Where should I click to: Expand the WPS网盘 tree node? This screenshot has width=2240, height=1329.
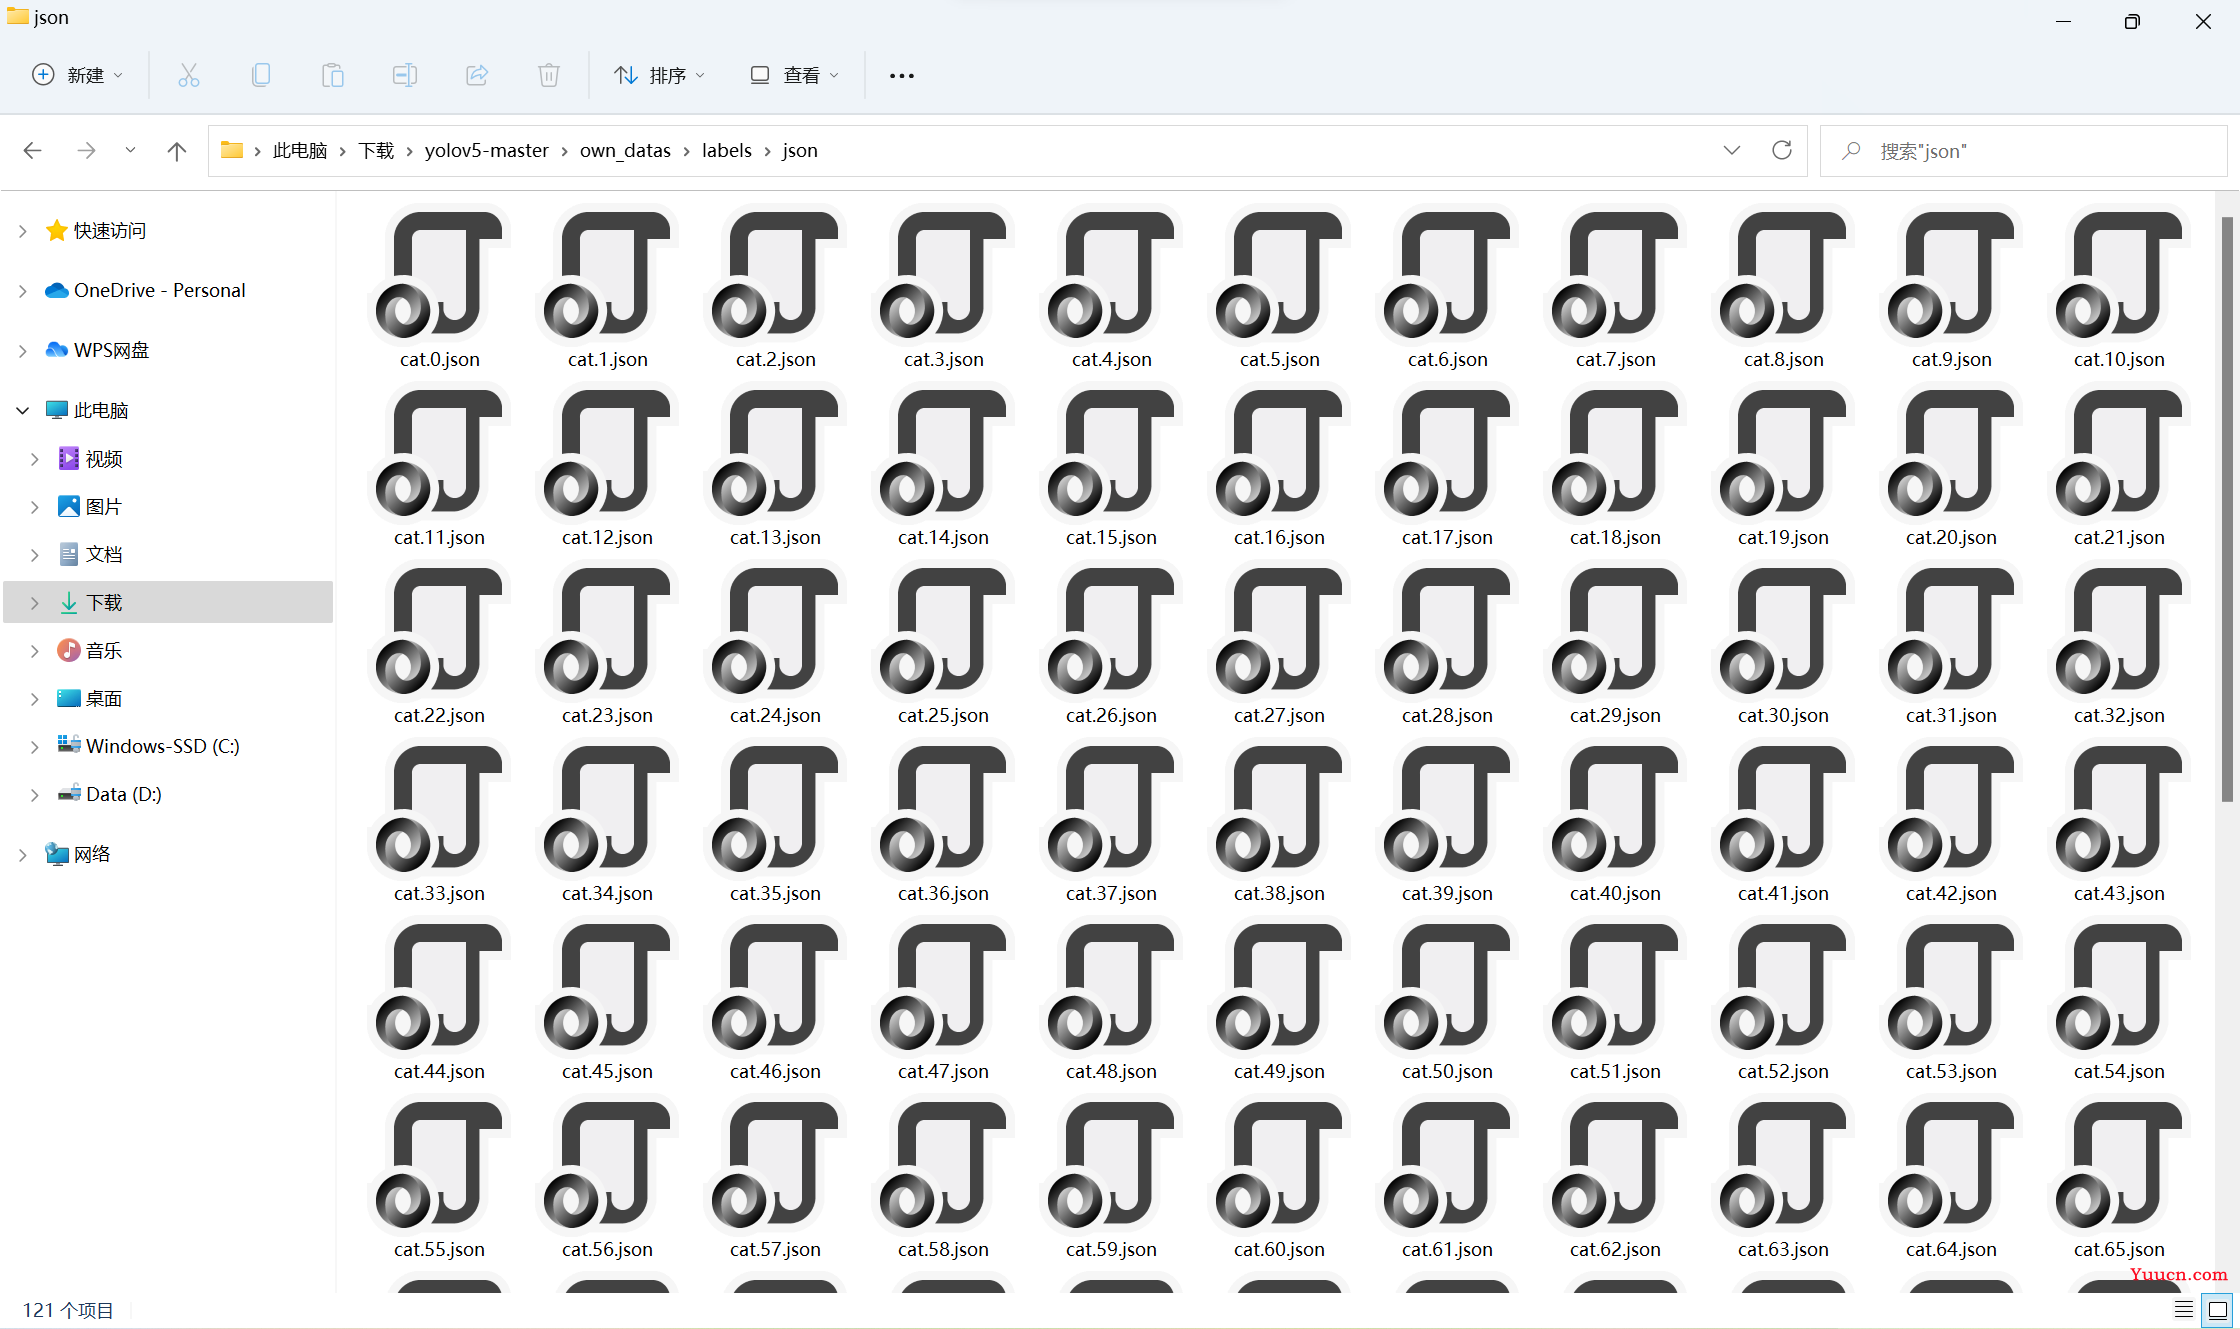[x=22, y=351]
